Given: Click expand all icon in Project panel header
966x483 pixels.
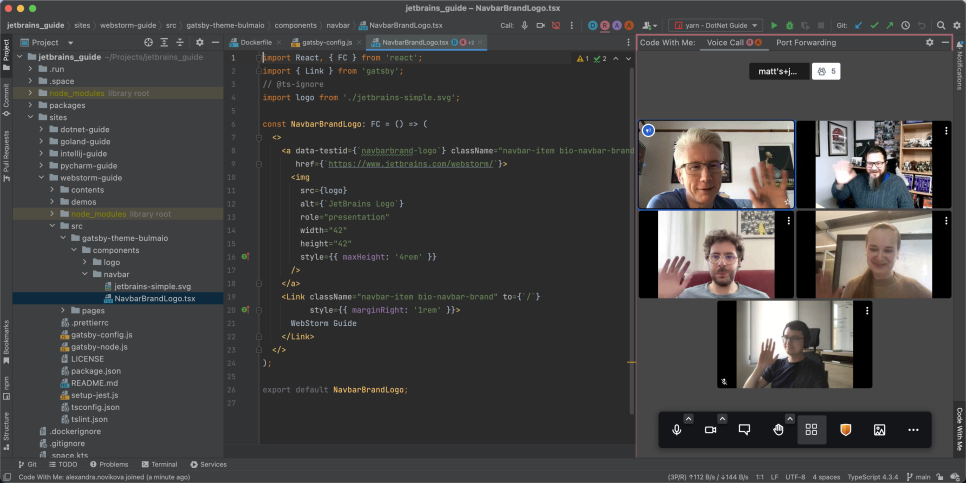Looking at the screenshot, I should tap(164, 43).
